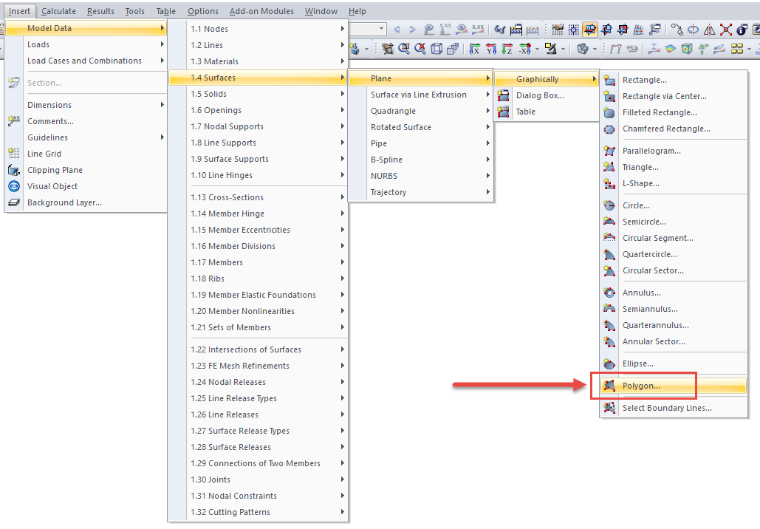Click the Line Grid icon
The height and width of the screenshot is (529, 760).
click(14, 154)
